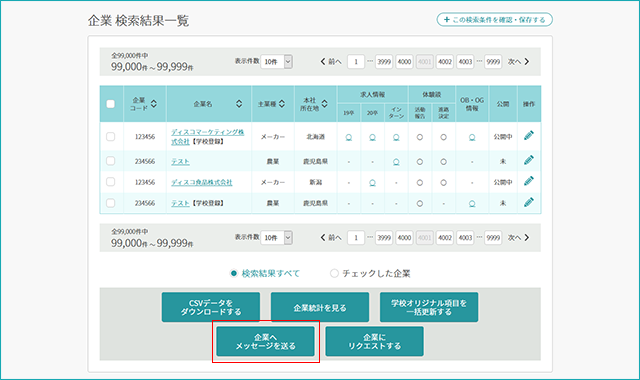Go to next page using upper 次へ arrow
Image resolution: width=640 pixels, height=380 pixels.
pos(518,62)
